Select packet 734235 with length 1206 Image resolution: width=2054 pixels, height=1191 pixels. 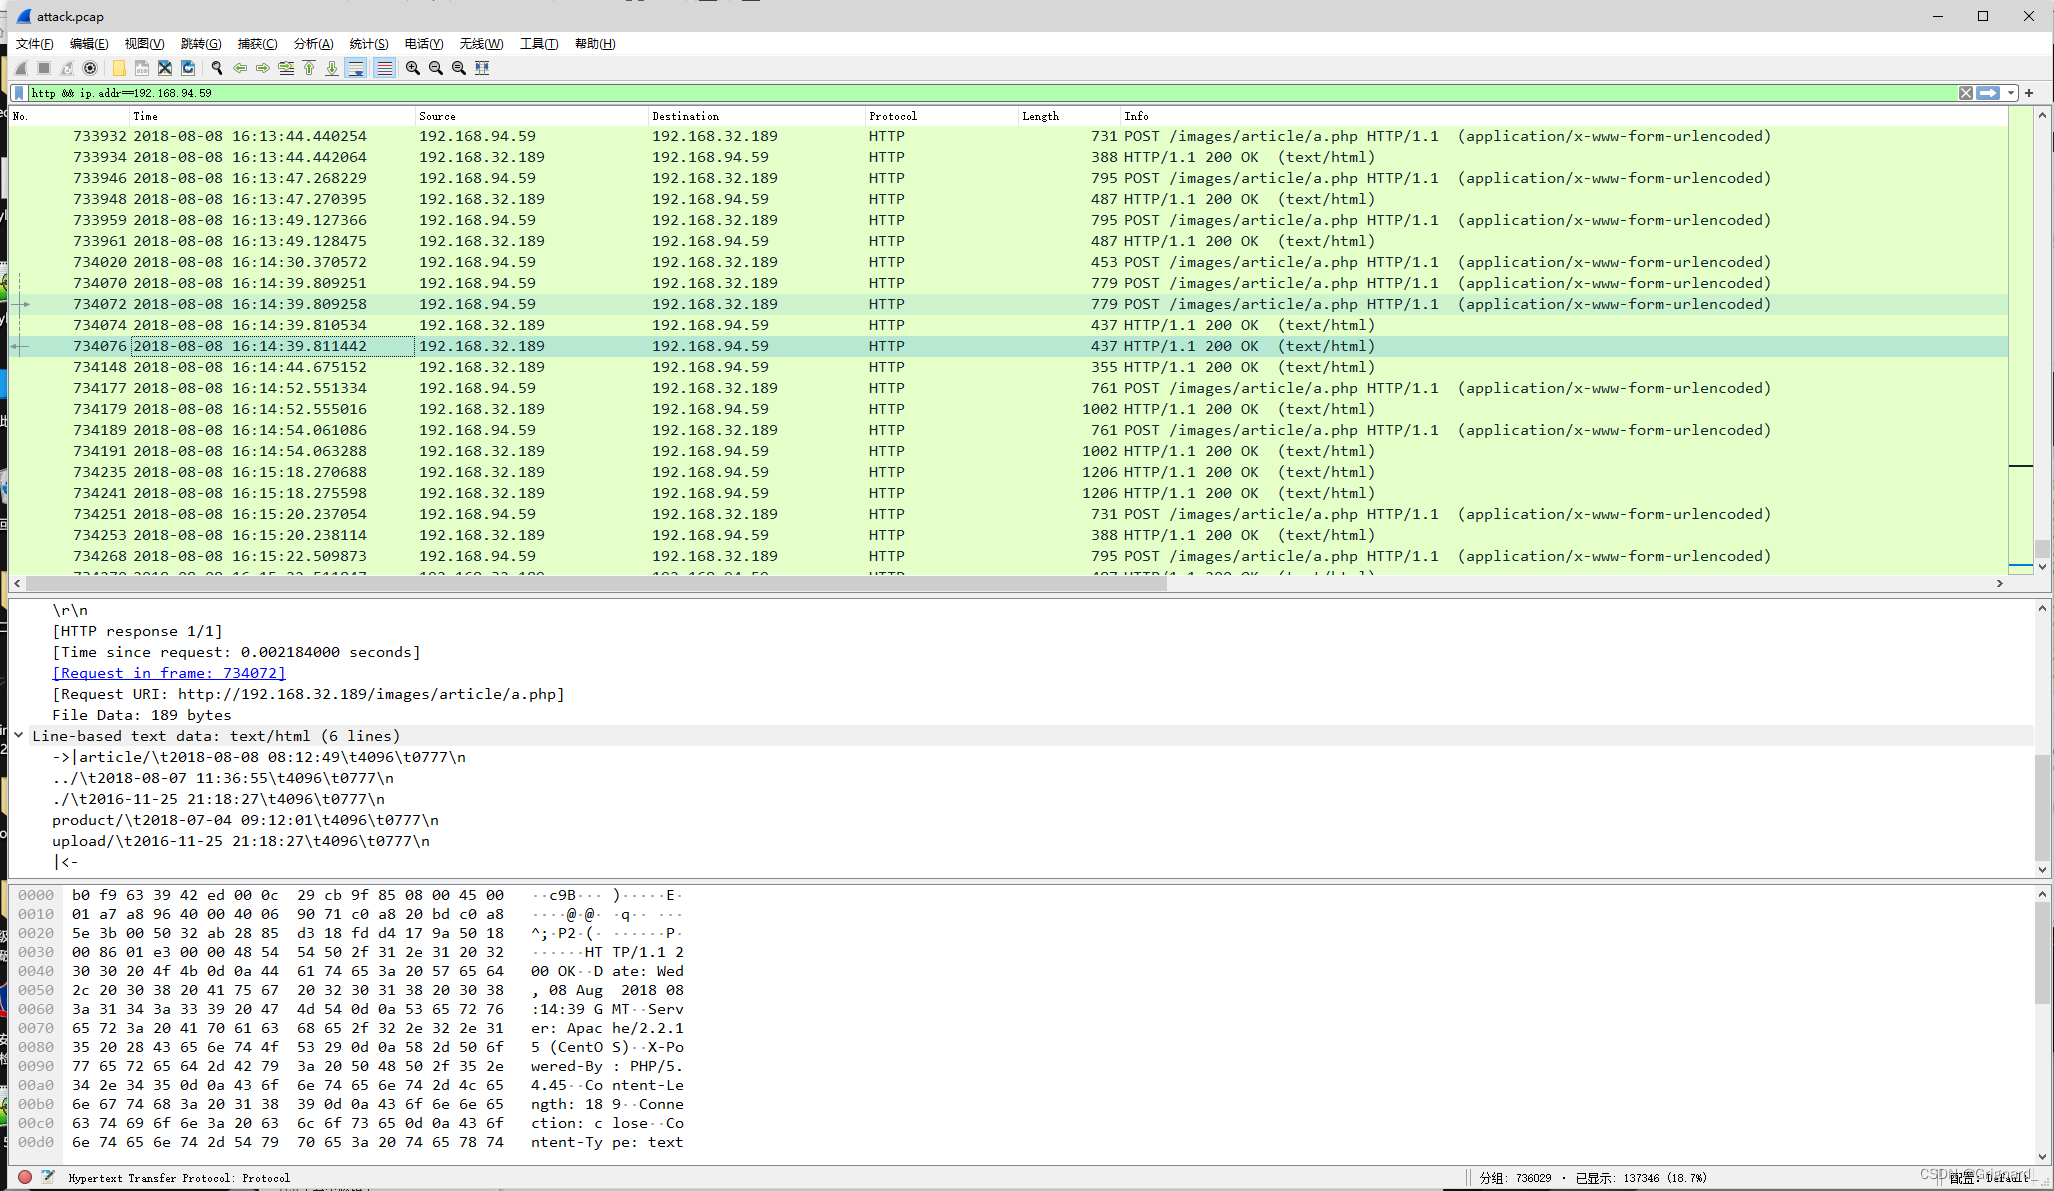(x=1008, y=472)
